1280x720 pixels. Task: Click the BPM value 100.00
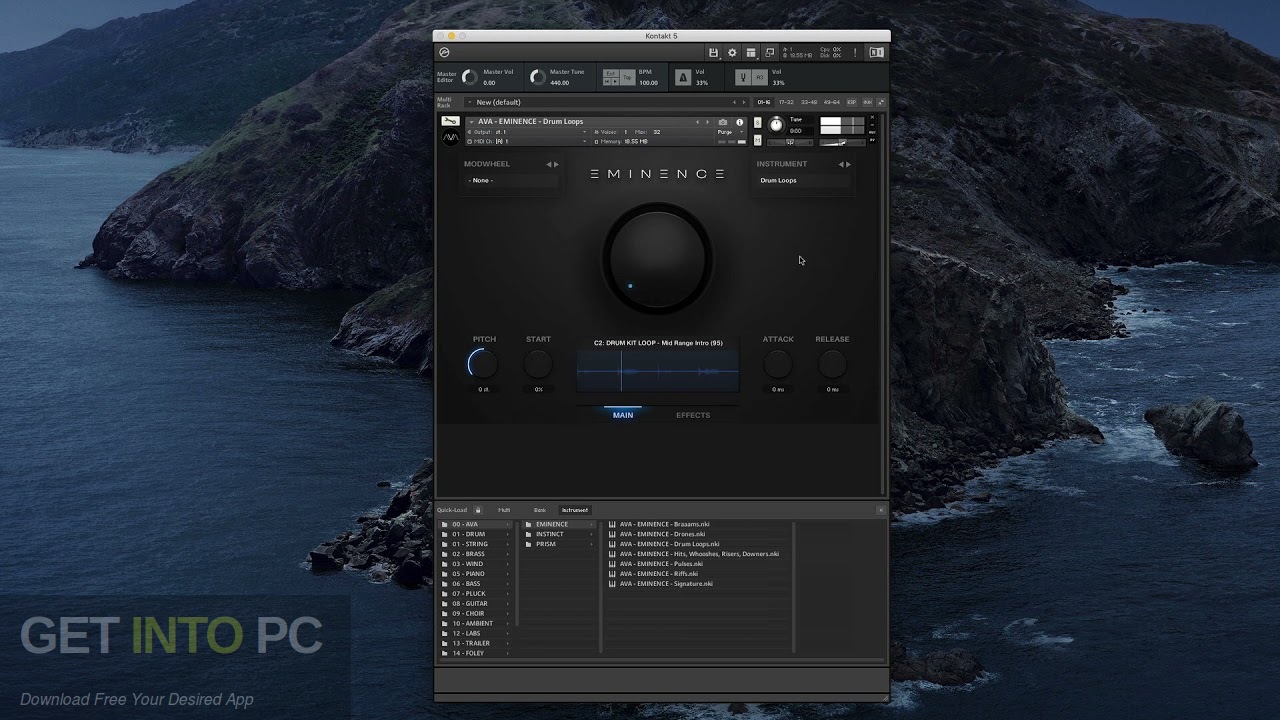pos(648,83)
